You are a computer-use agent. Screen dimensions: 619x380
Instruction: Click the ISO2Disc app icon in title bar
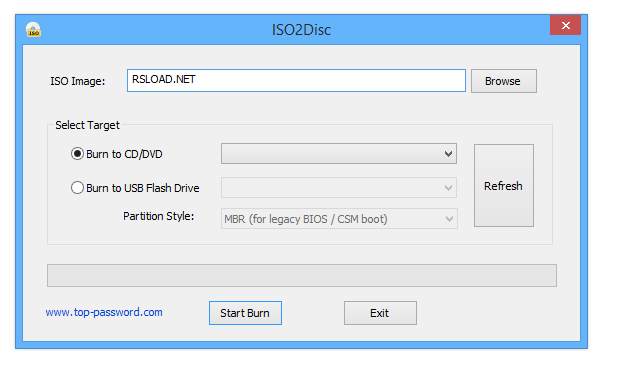34,30
